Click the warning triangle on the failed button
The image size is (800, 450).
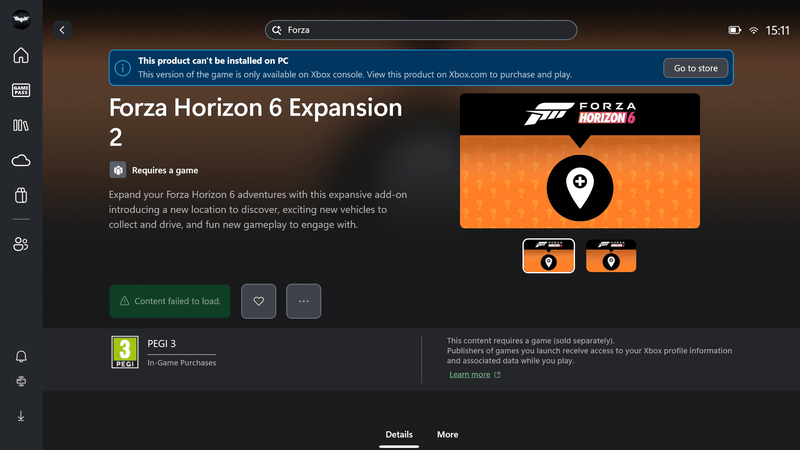click(124, 301)
